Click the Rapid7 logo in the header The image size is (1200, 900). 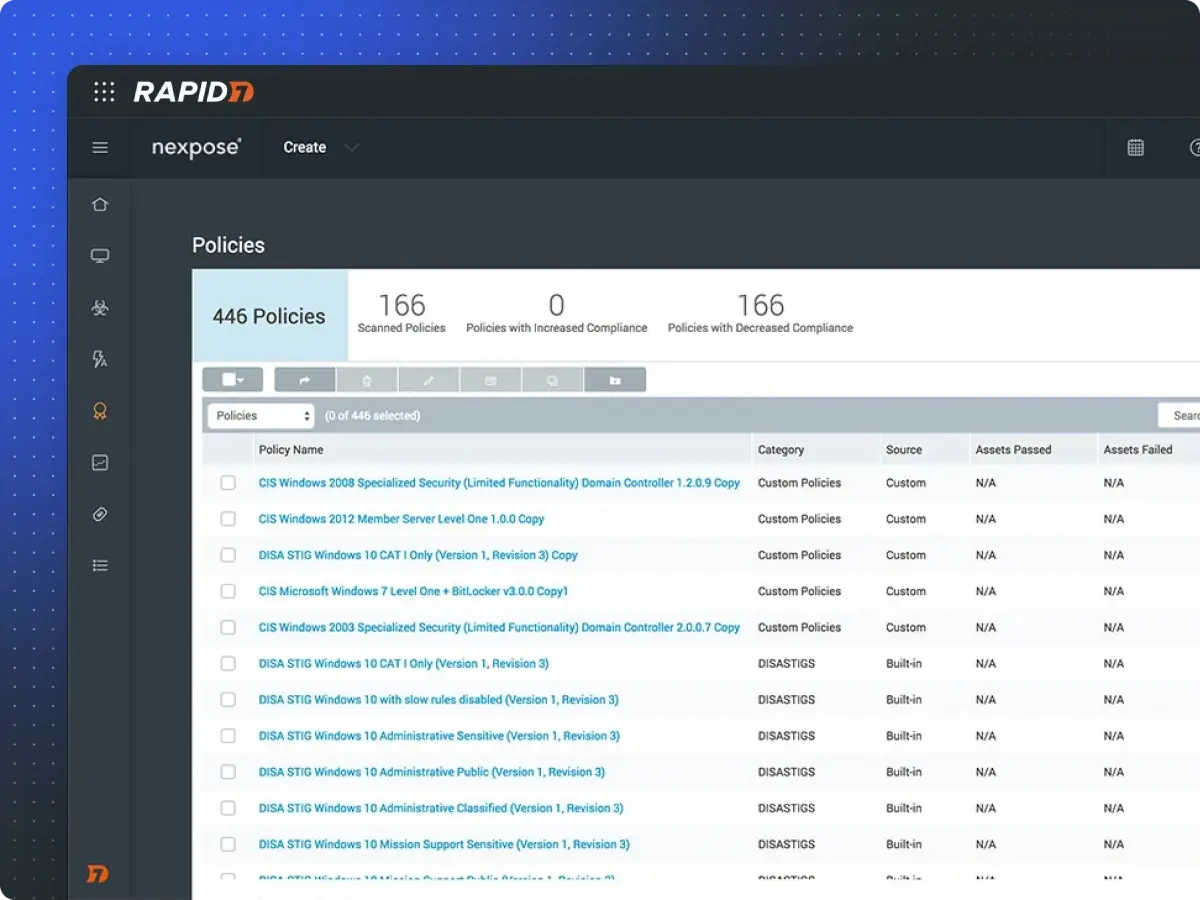click(x=194, y=92)
